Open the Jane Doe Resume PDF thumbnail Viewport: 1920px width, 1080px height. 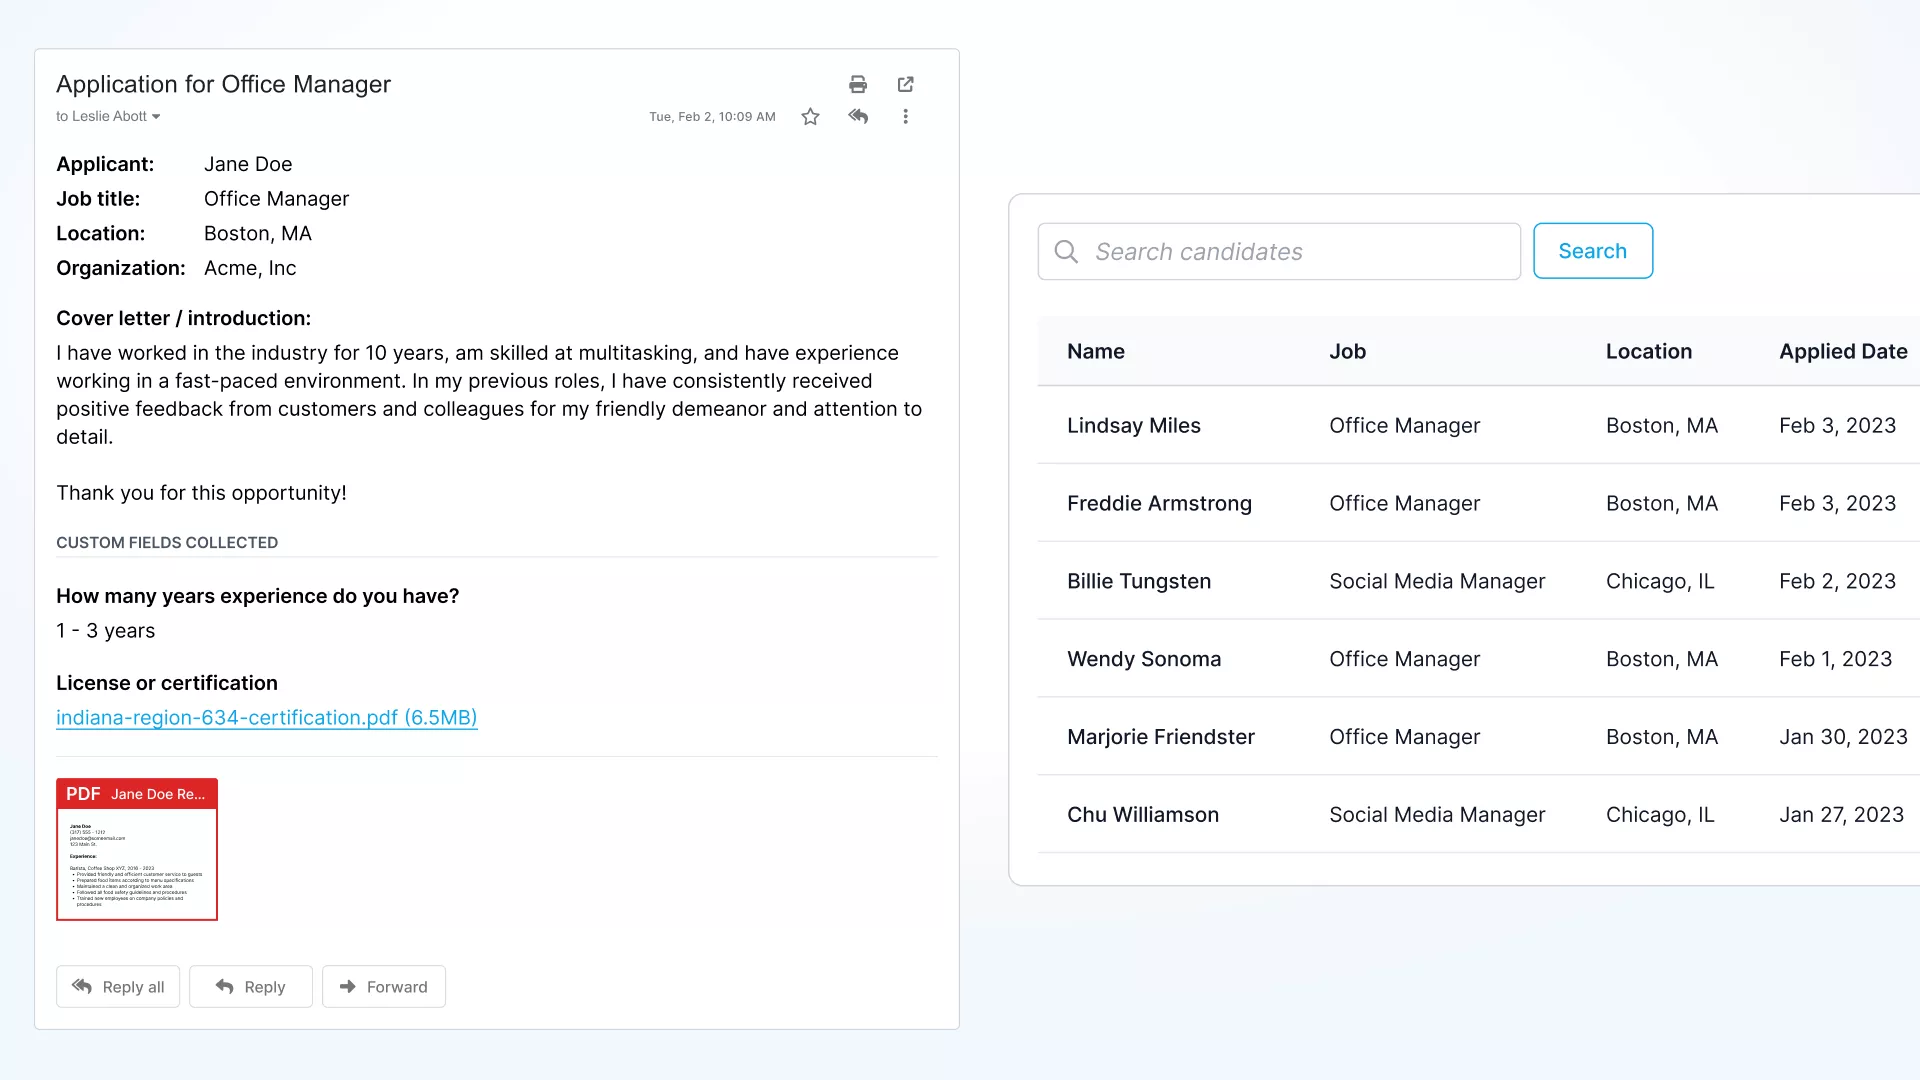click(x=137, y=849)
